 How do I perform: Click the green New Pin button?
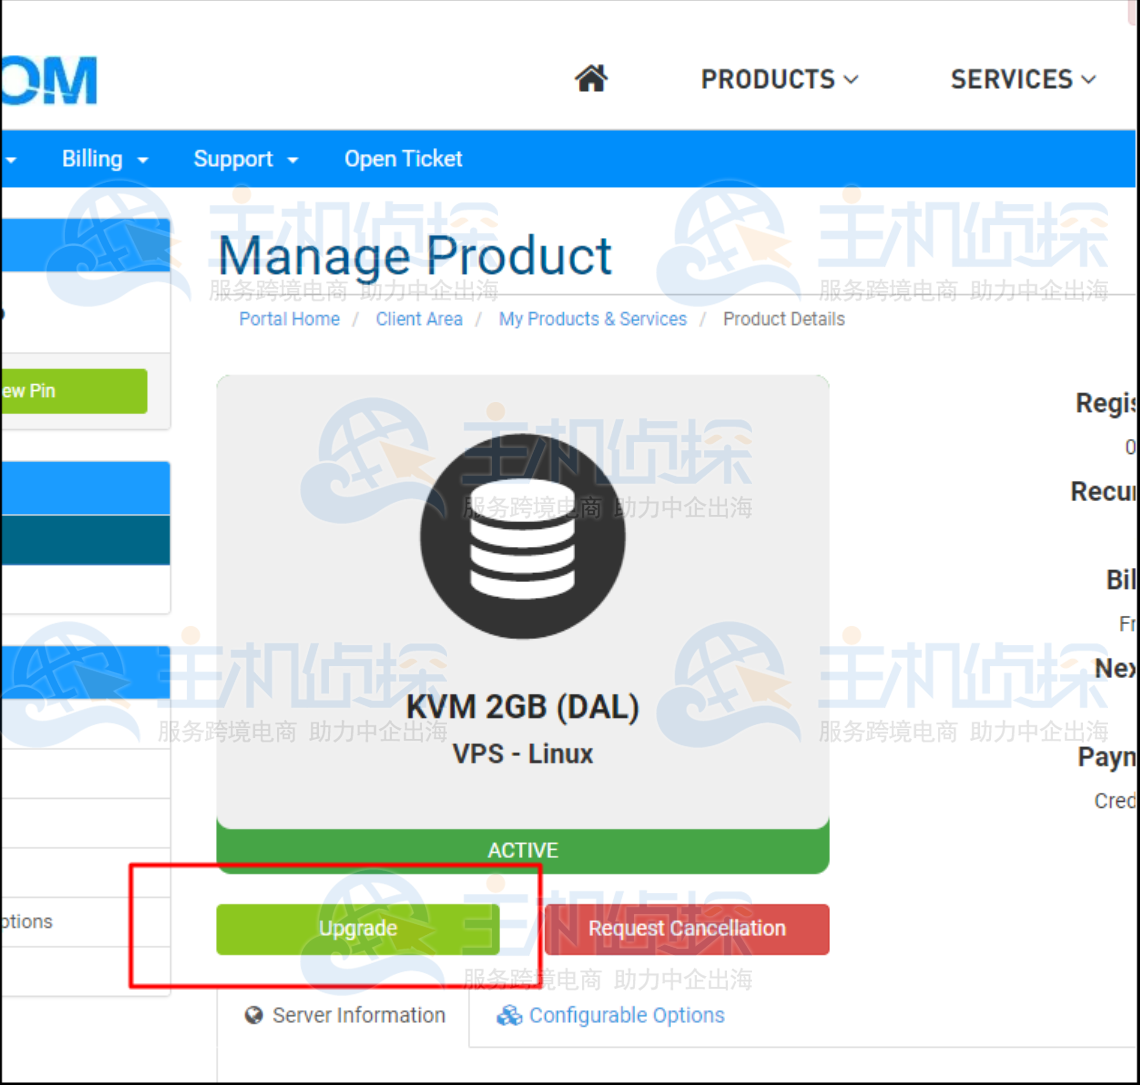point(73,391)
